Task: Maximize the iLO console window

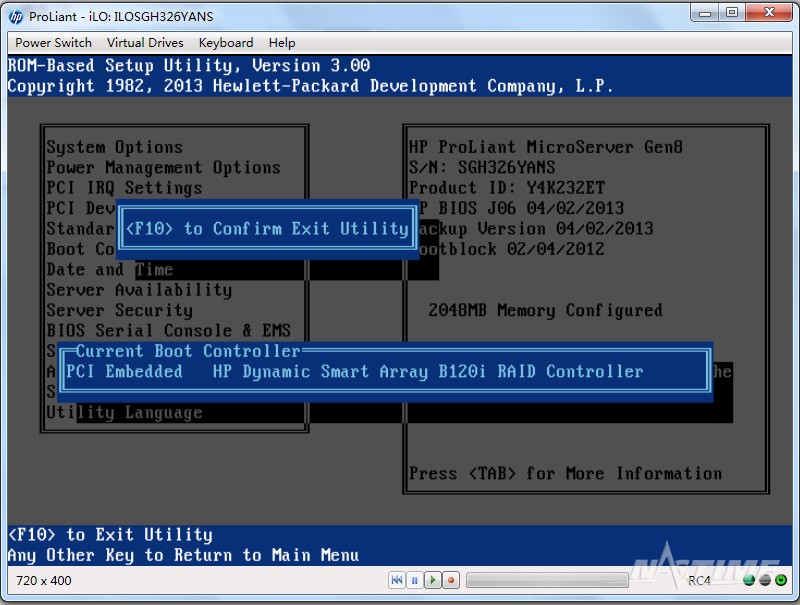Action: point(732,13)
